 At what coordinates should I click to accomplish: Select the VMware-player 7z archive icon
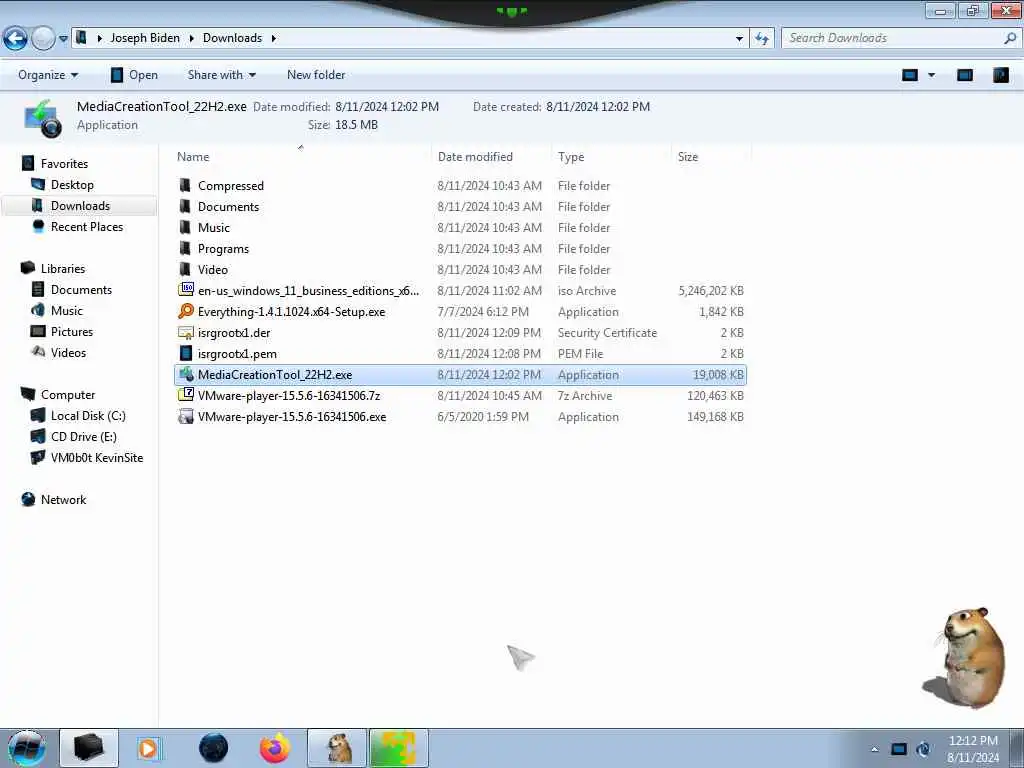(x=185, y=395)
